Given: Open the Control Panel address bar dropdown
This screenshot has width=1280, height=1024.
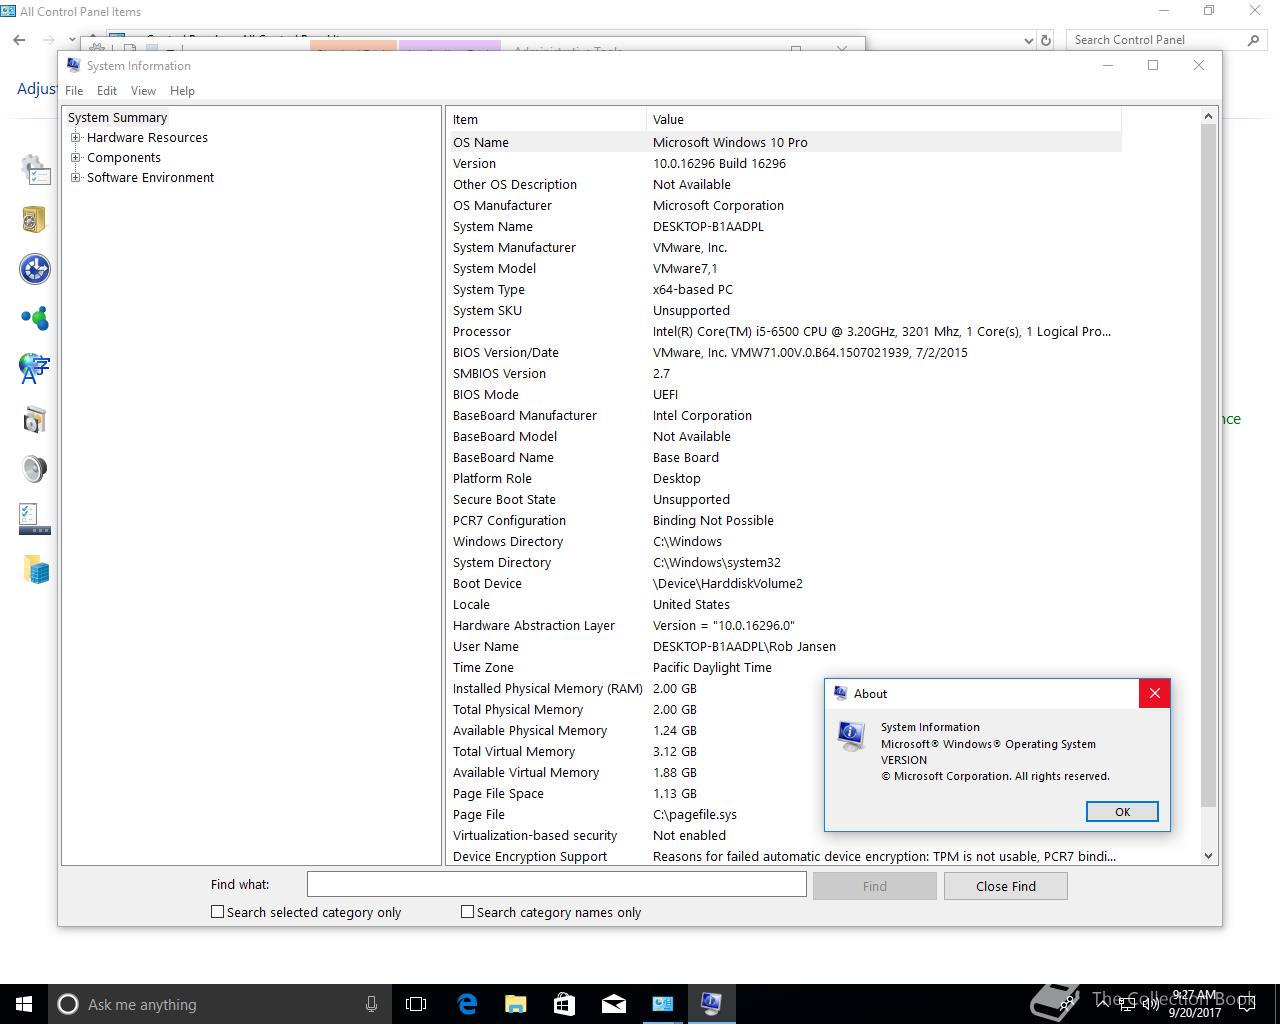Looking at the screenshot, I should pos(1029,40).
